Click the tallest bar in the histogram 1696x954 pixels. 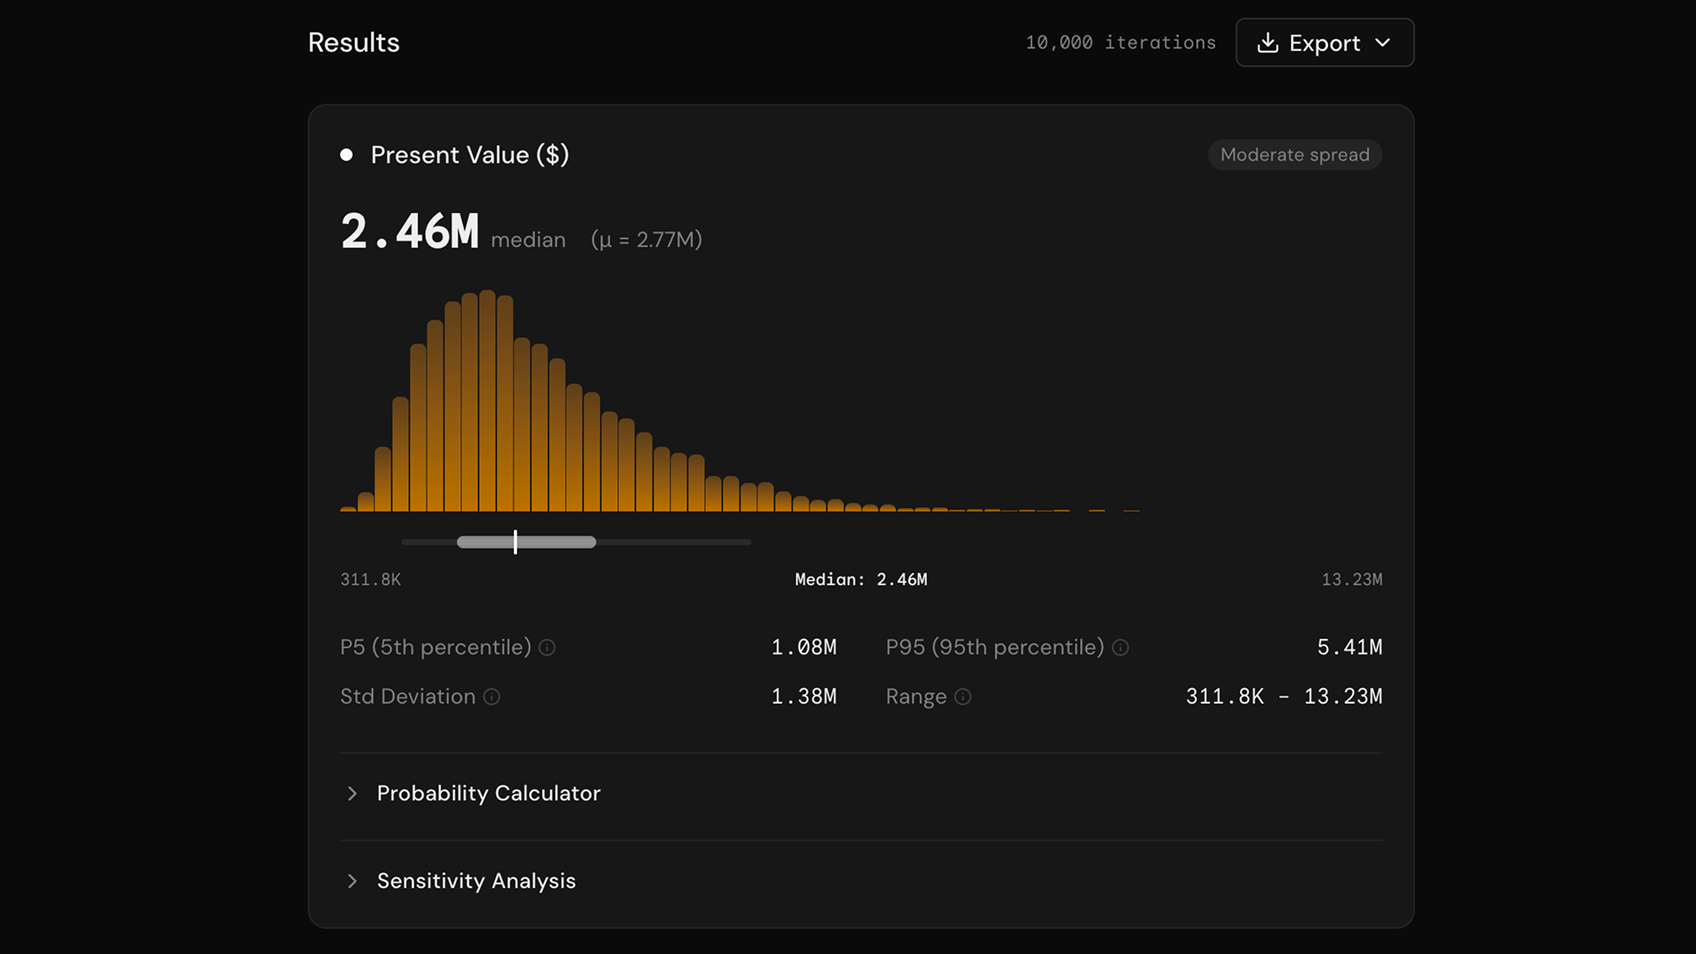point(489,400)
